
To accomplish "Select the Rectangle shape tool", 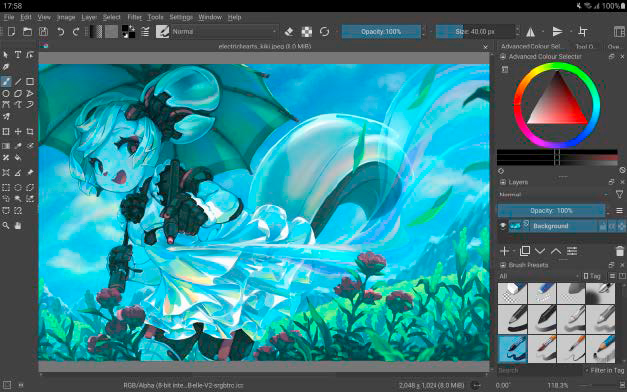I will [30, 82].
